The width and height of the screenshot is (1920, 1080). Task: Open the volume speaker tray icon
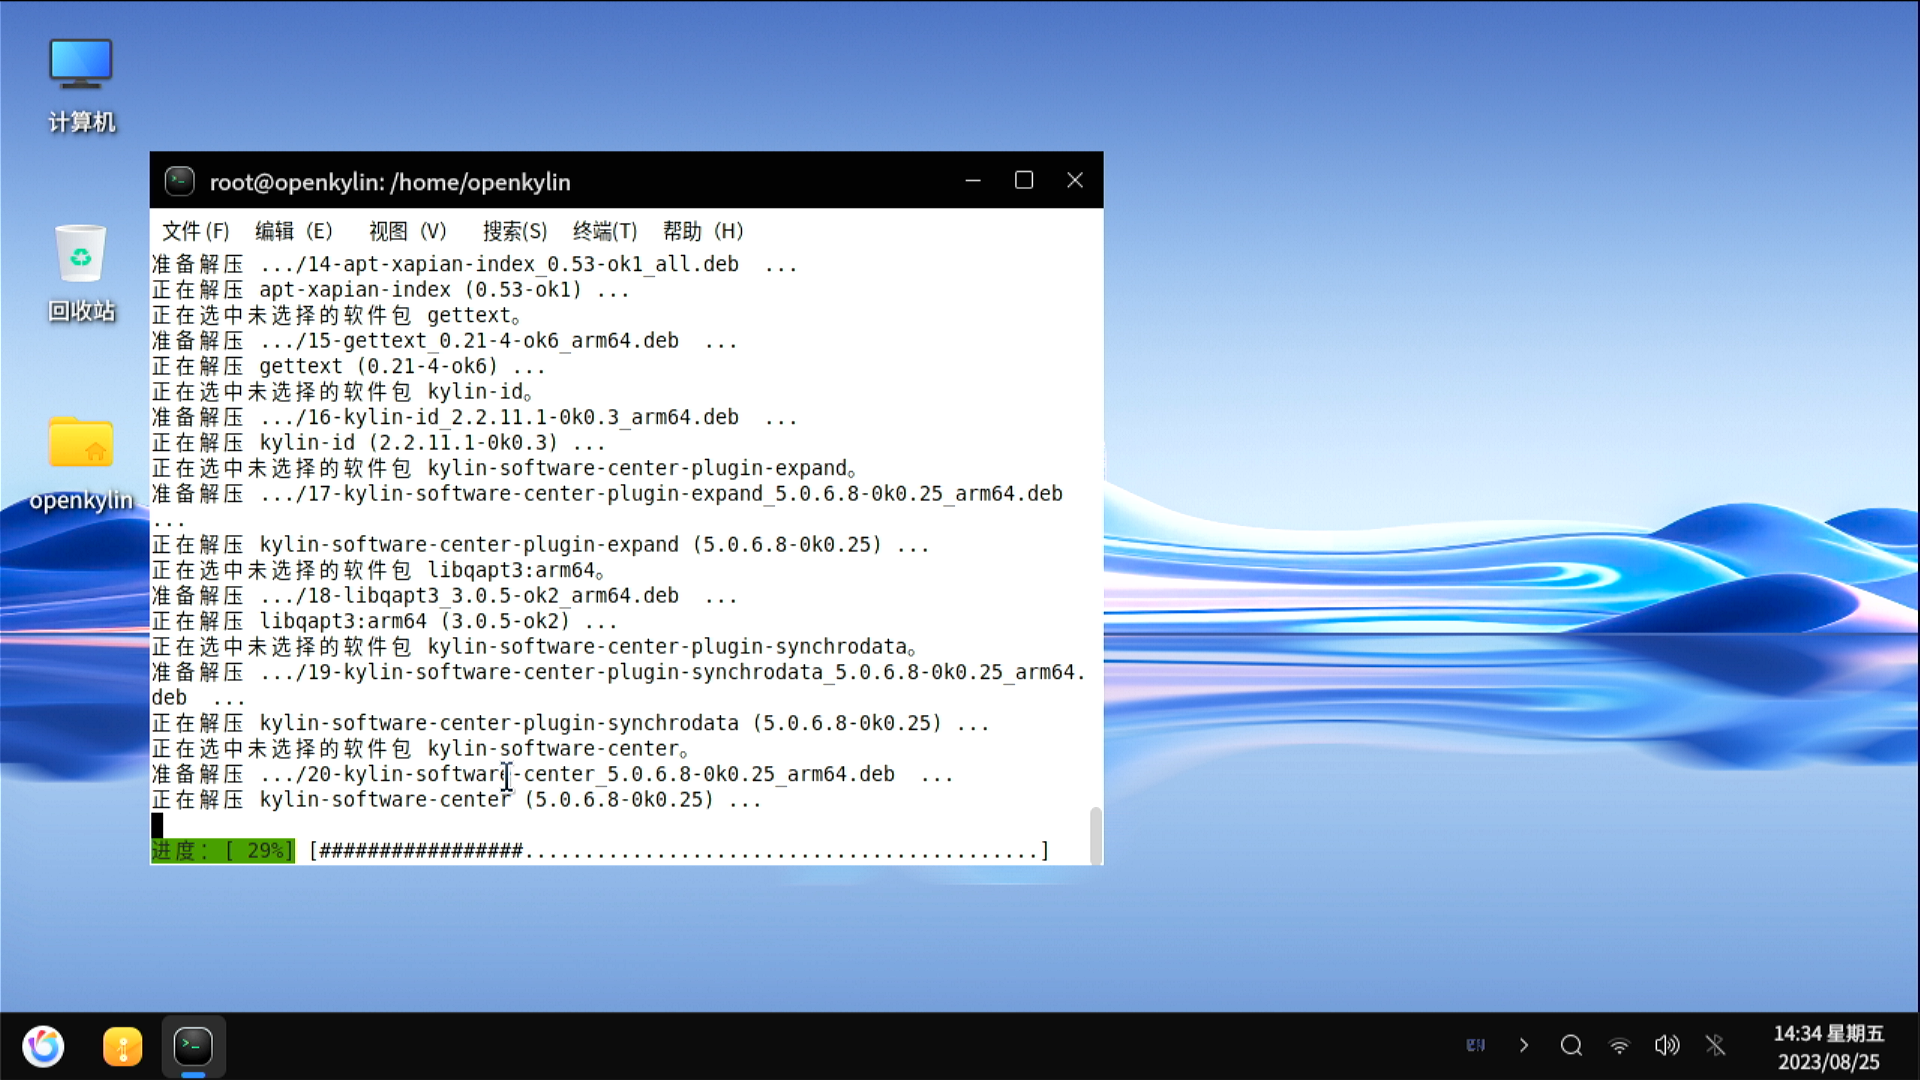click(x=1667, y=1045)
